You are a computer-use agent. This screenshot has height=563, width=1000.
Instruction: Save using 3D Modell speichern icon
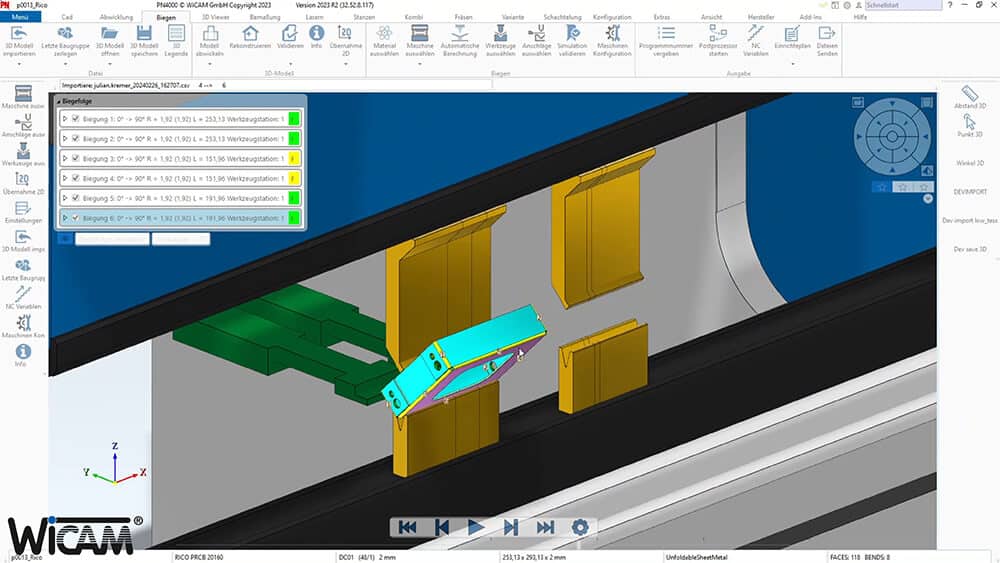click(x=144, y=33)
